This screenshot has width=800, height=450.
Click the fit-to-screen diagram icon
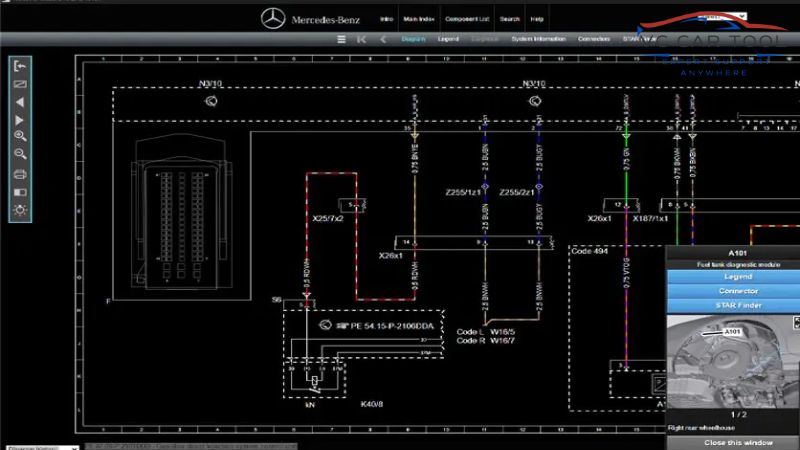[20, 84]
